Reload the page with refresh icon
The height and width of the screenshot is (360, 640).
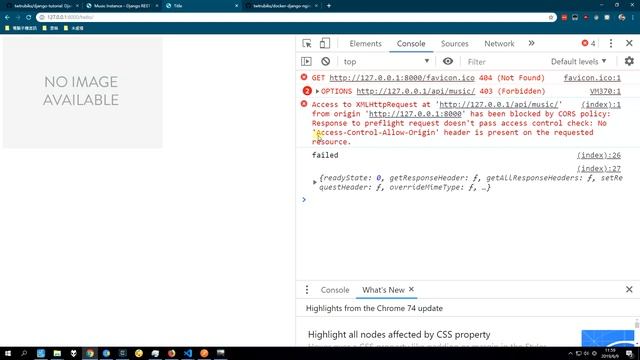pyautogui.click(x=29, y=17)
